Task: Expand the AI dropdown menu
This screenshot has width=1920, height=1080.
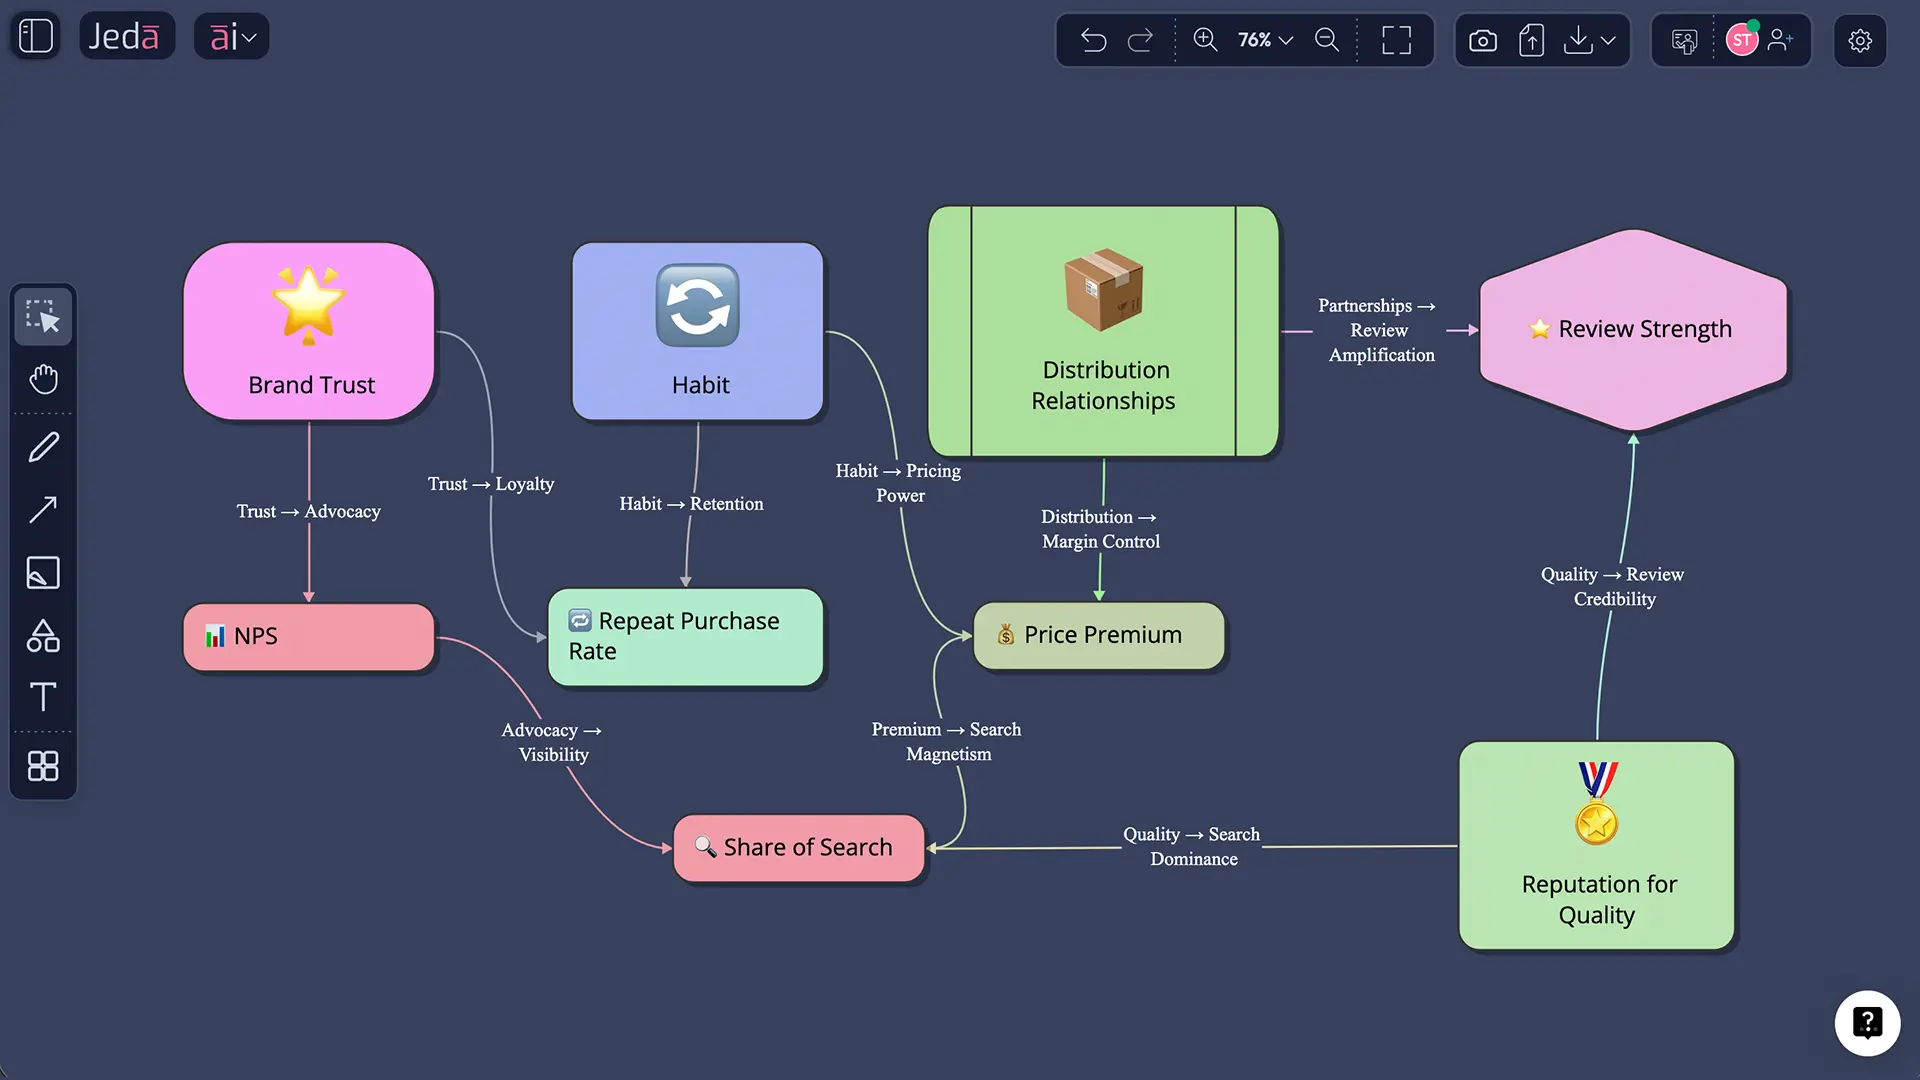Action: click(232, 37)
